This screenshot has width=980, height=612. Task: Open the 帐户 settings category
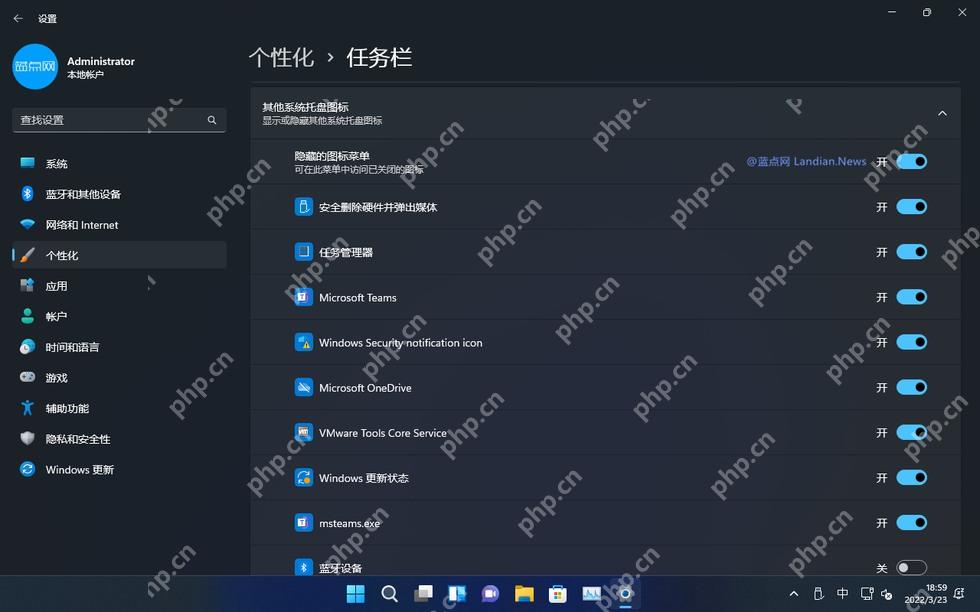pos(119,317)
